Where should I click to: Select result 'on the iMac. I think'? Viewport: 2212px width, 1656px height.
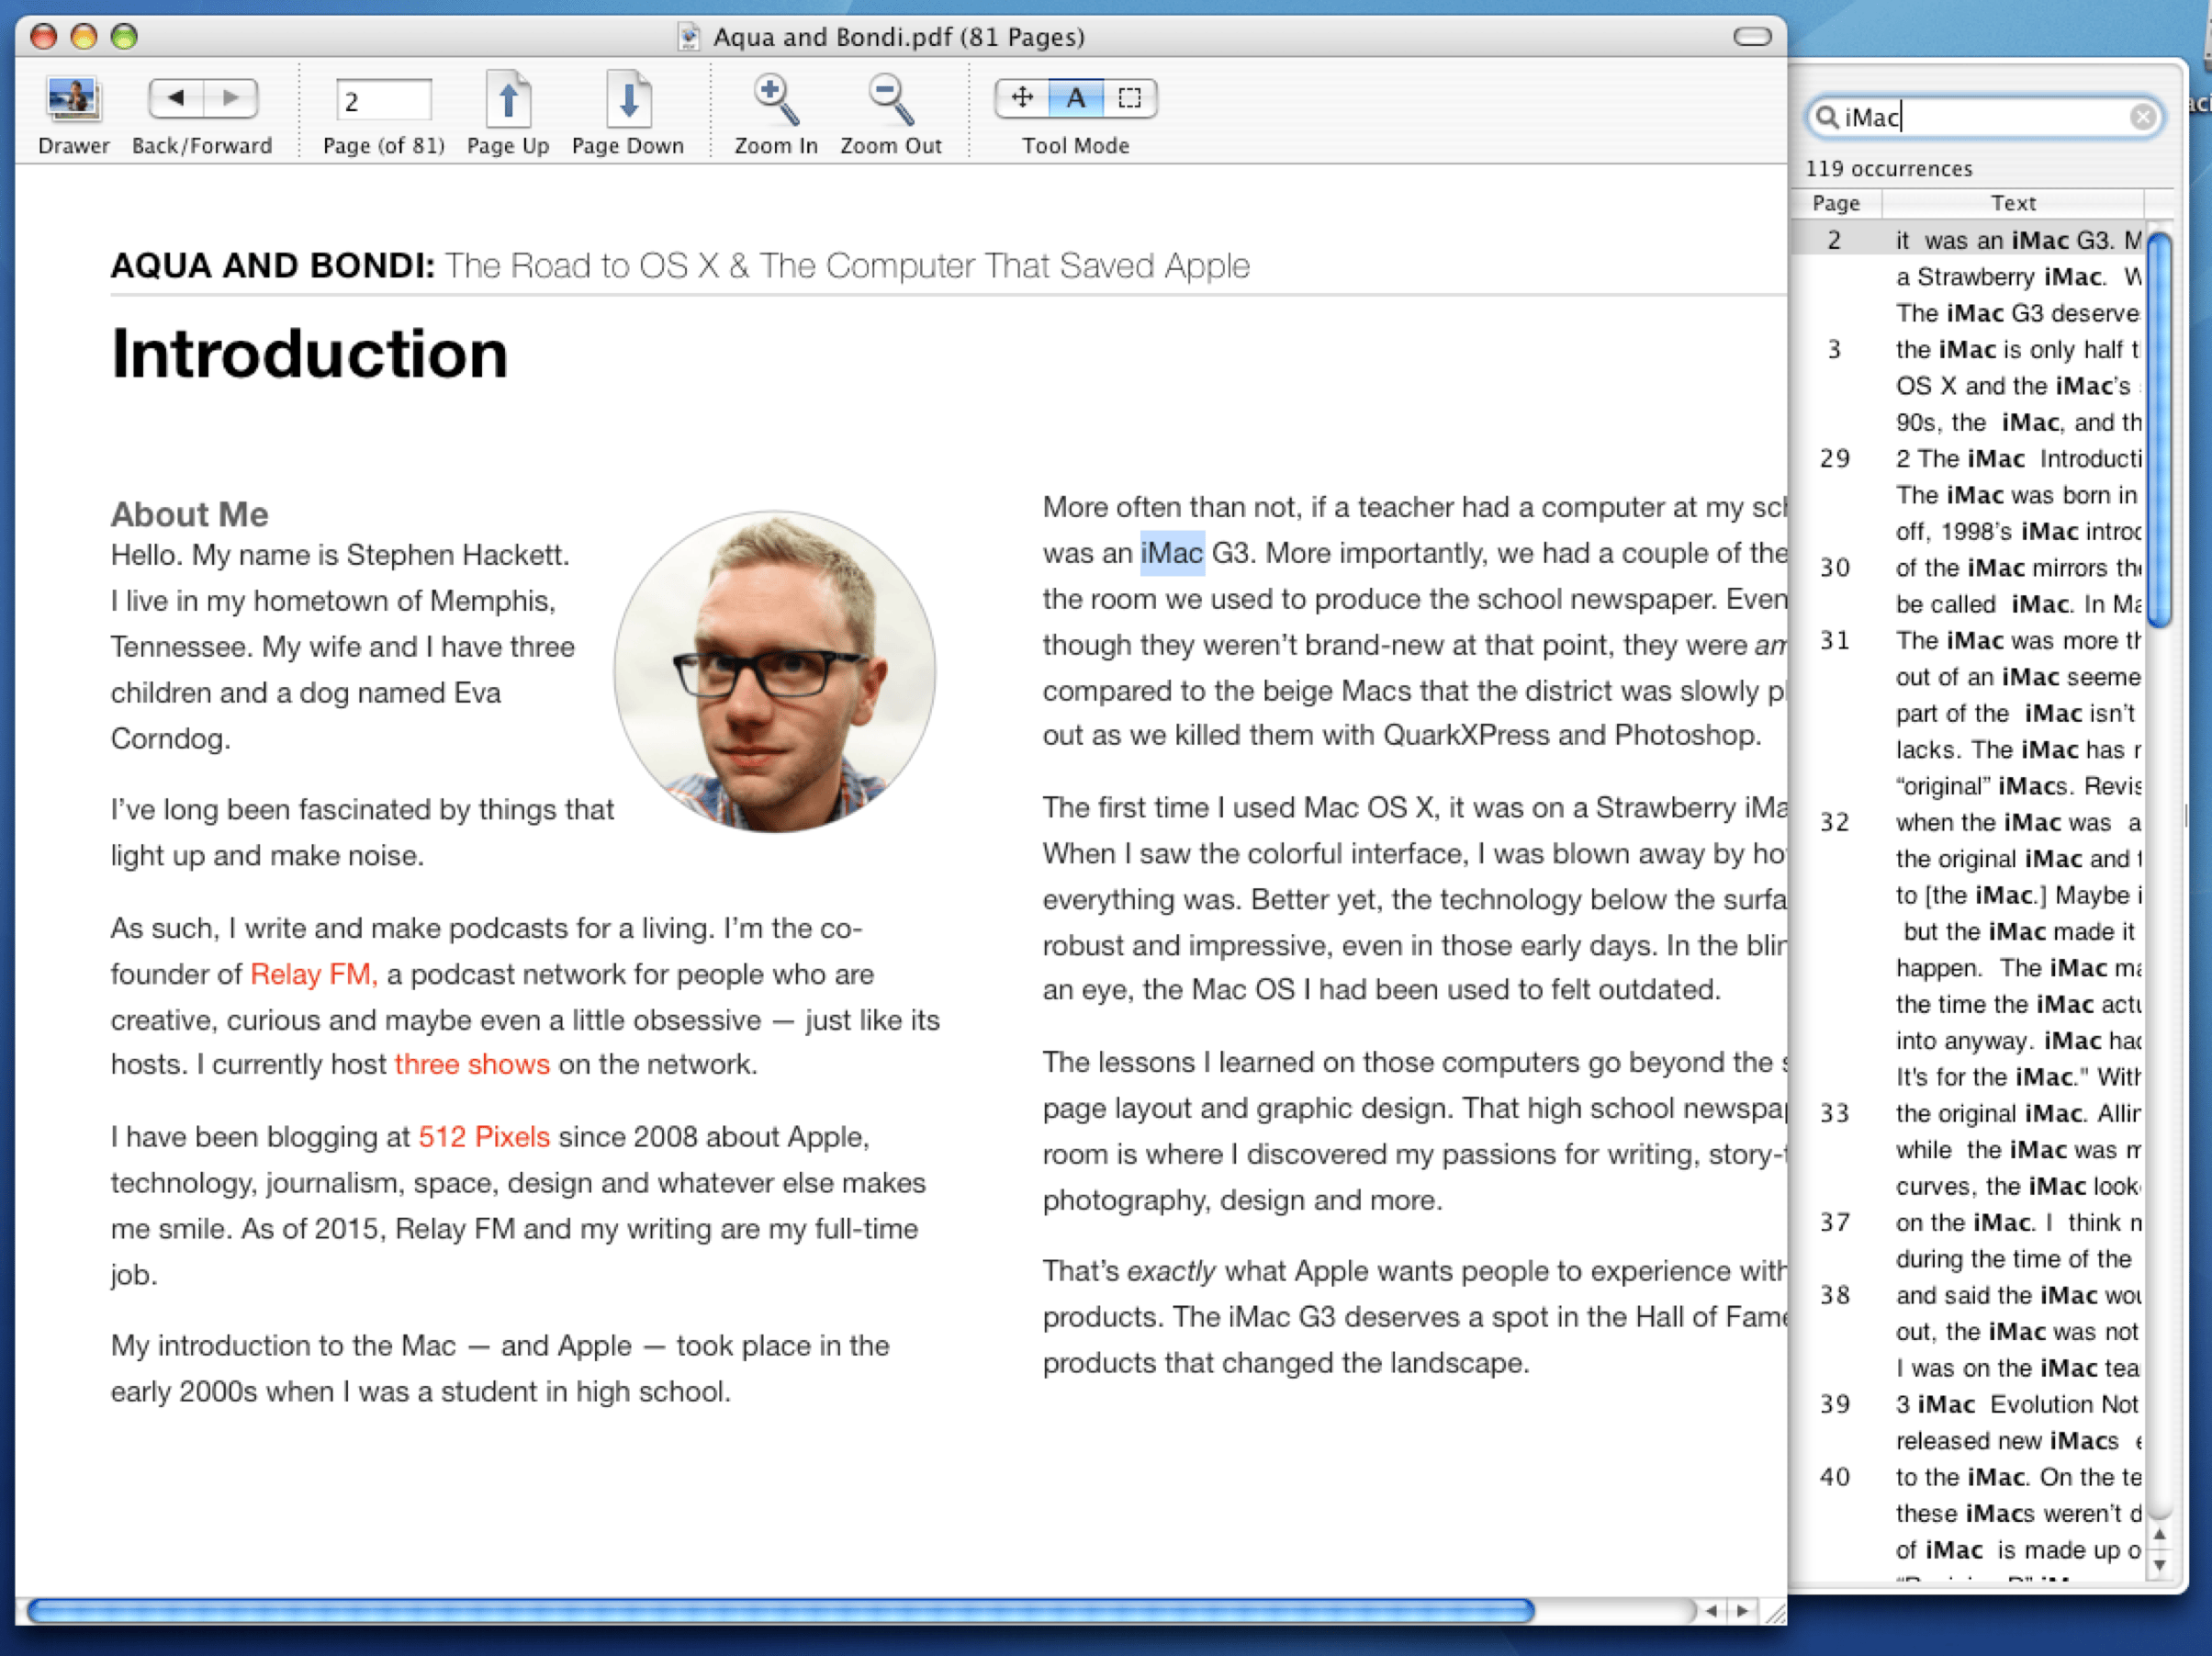pyautogui.click(x=1967, y=1222)
